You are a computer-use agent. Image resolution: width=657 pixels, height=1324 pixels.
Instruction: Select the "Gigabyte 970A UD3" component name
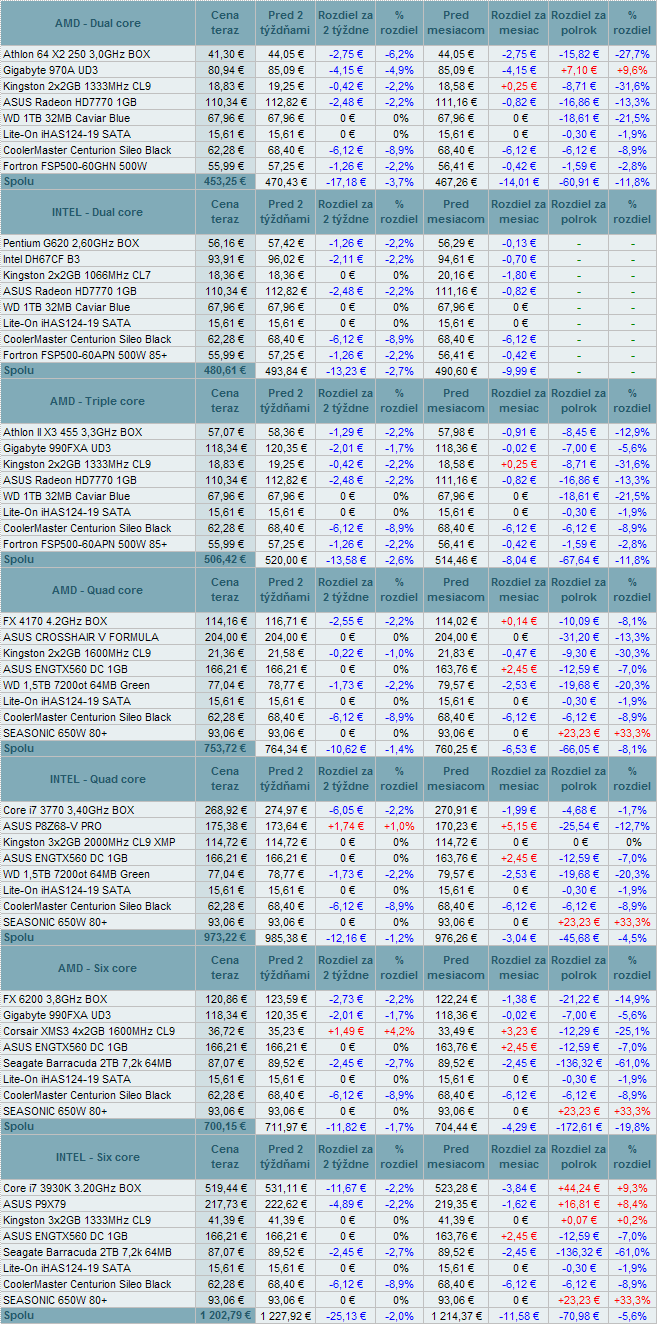[50, 70]
